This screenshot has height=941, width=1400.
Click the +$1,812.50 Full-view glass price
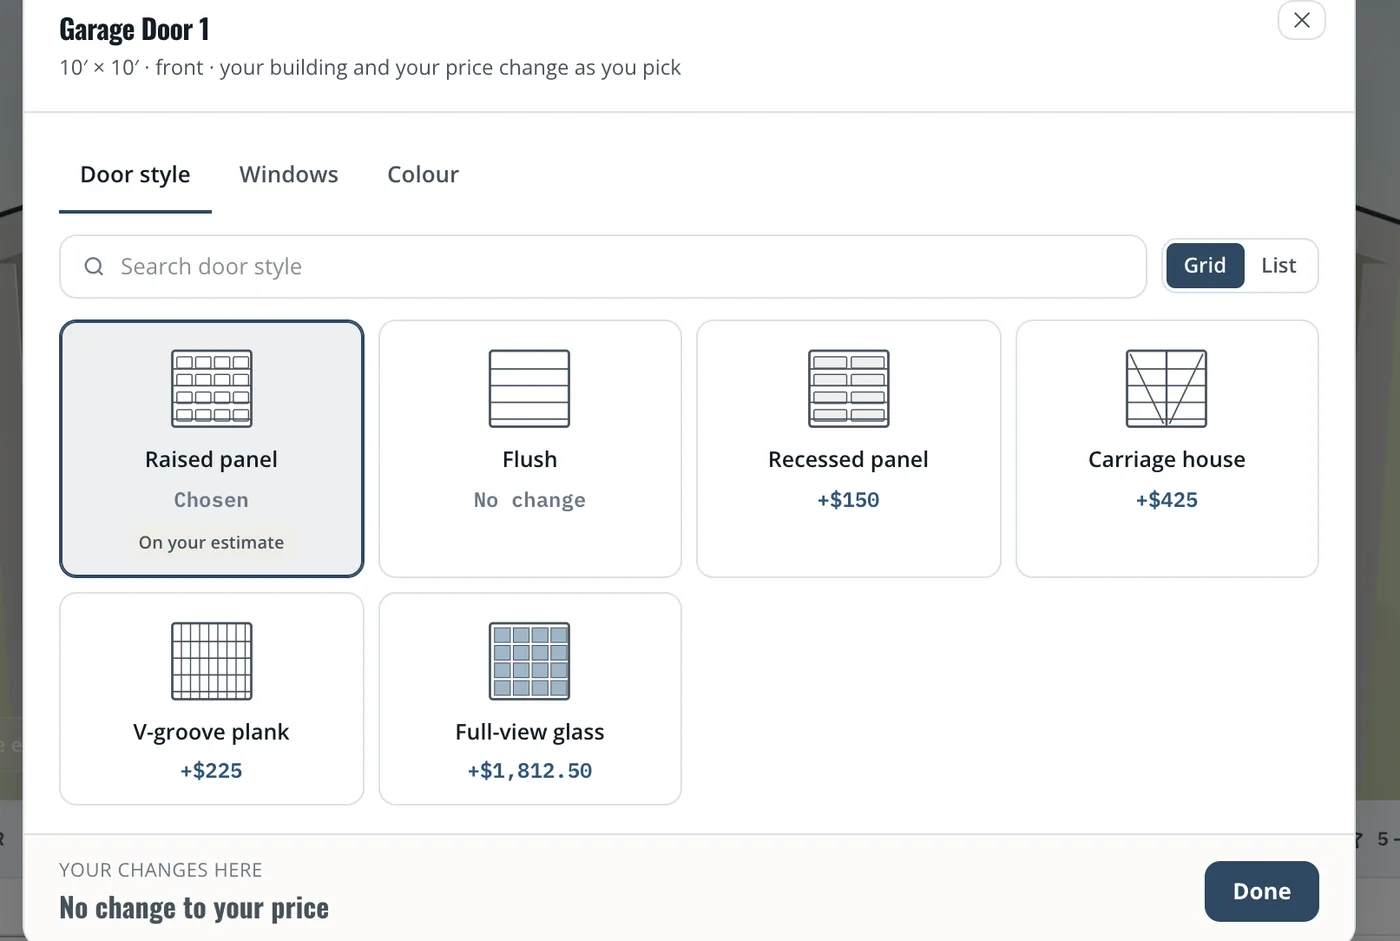click(529, 771)
